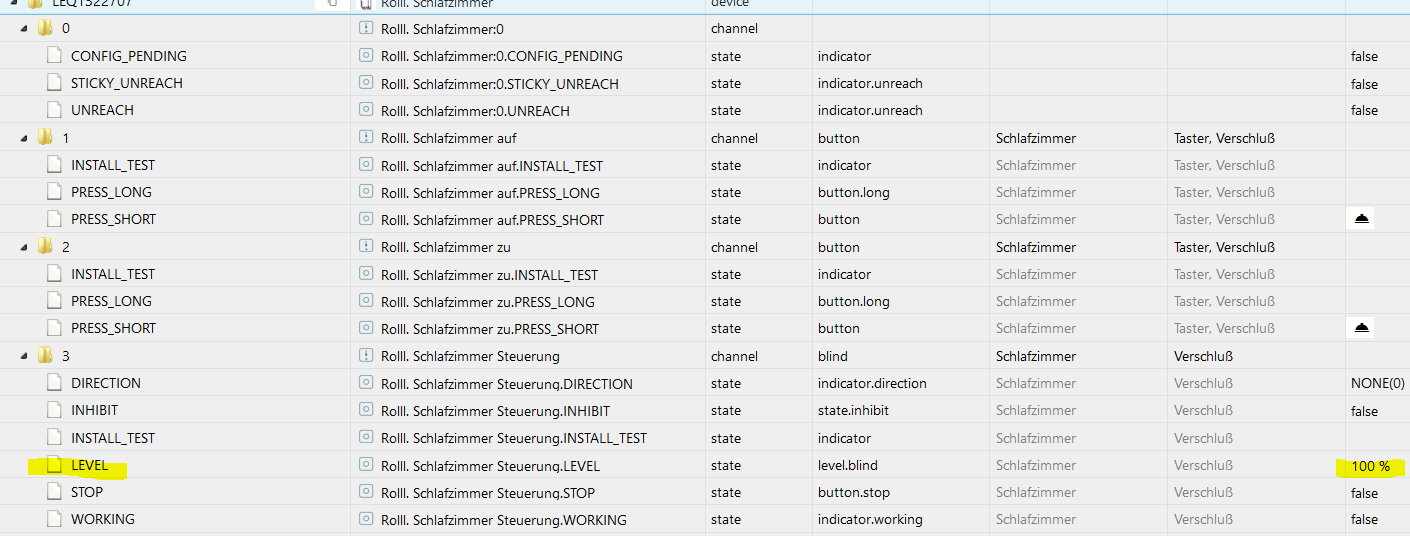Select PRESS_SHORT under channel 1
This screenshot has width=1410, height=536.
[x=113, y=219]
